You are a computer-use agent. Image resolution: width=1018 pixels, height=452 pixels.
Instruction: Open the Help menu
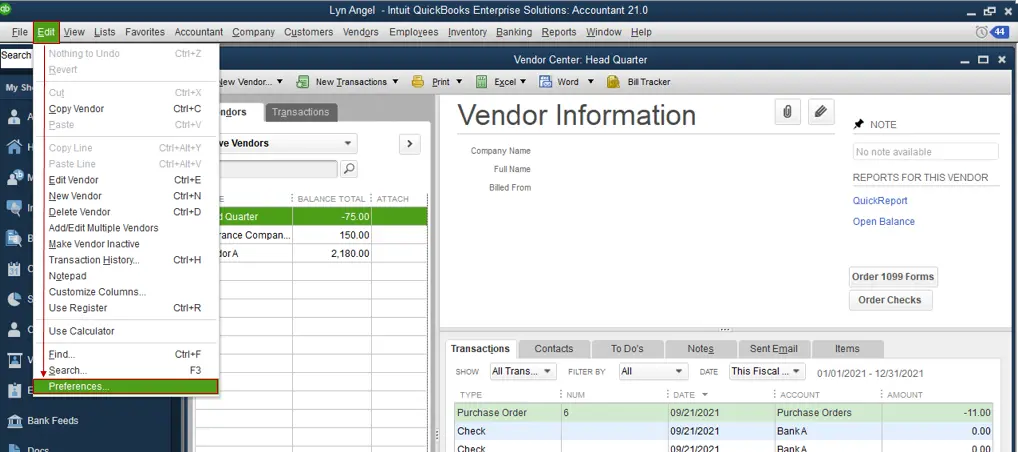641,32
